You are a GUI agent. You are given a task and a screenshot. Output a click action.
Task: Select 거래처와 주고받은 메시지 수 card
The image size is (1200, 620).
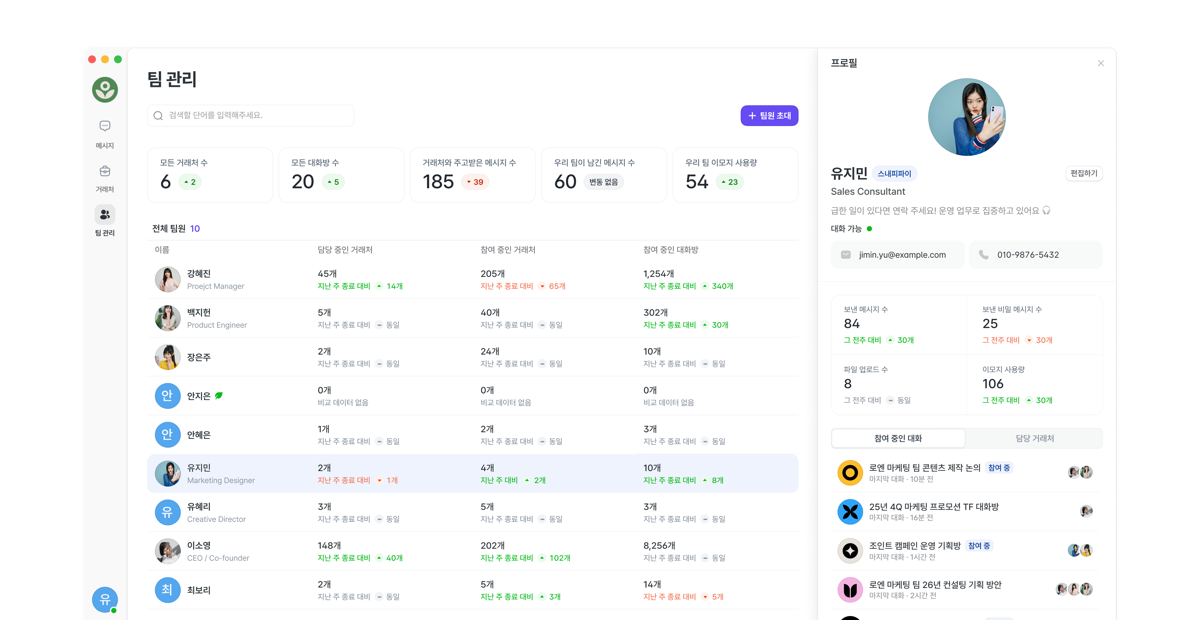pyautogui.click(x=472, y=175)
